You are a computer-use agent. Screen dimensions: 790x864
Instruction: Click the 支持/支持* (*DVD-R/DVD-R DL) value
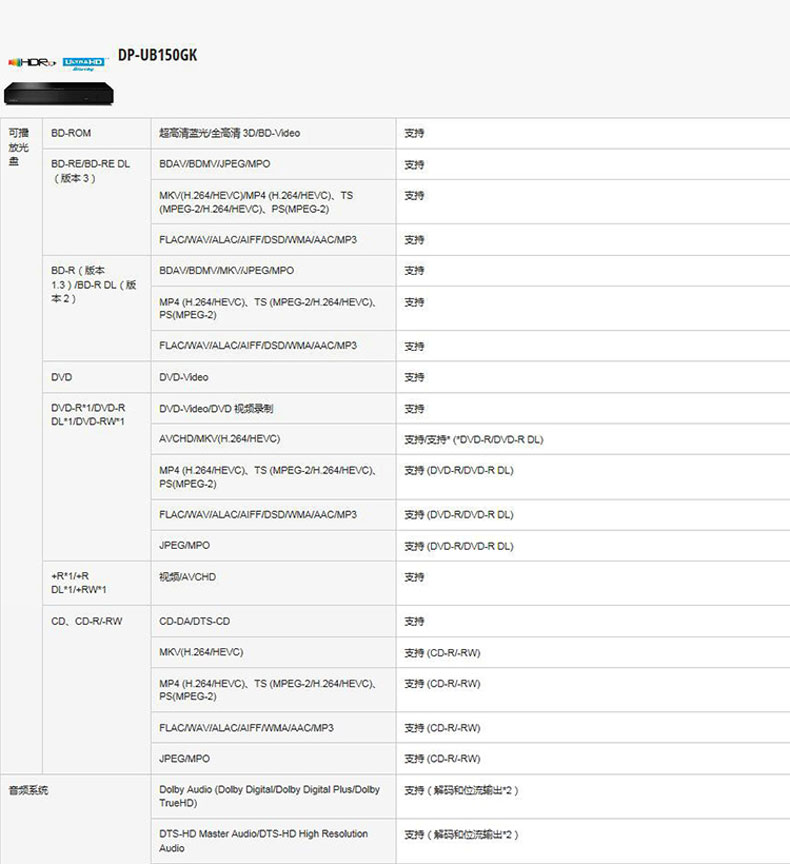click(473, 440)
